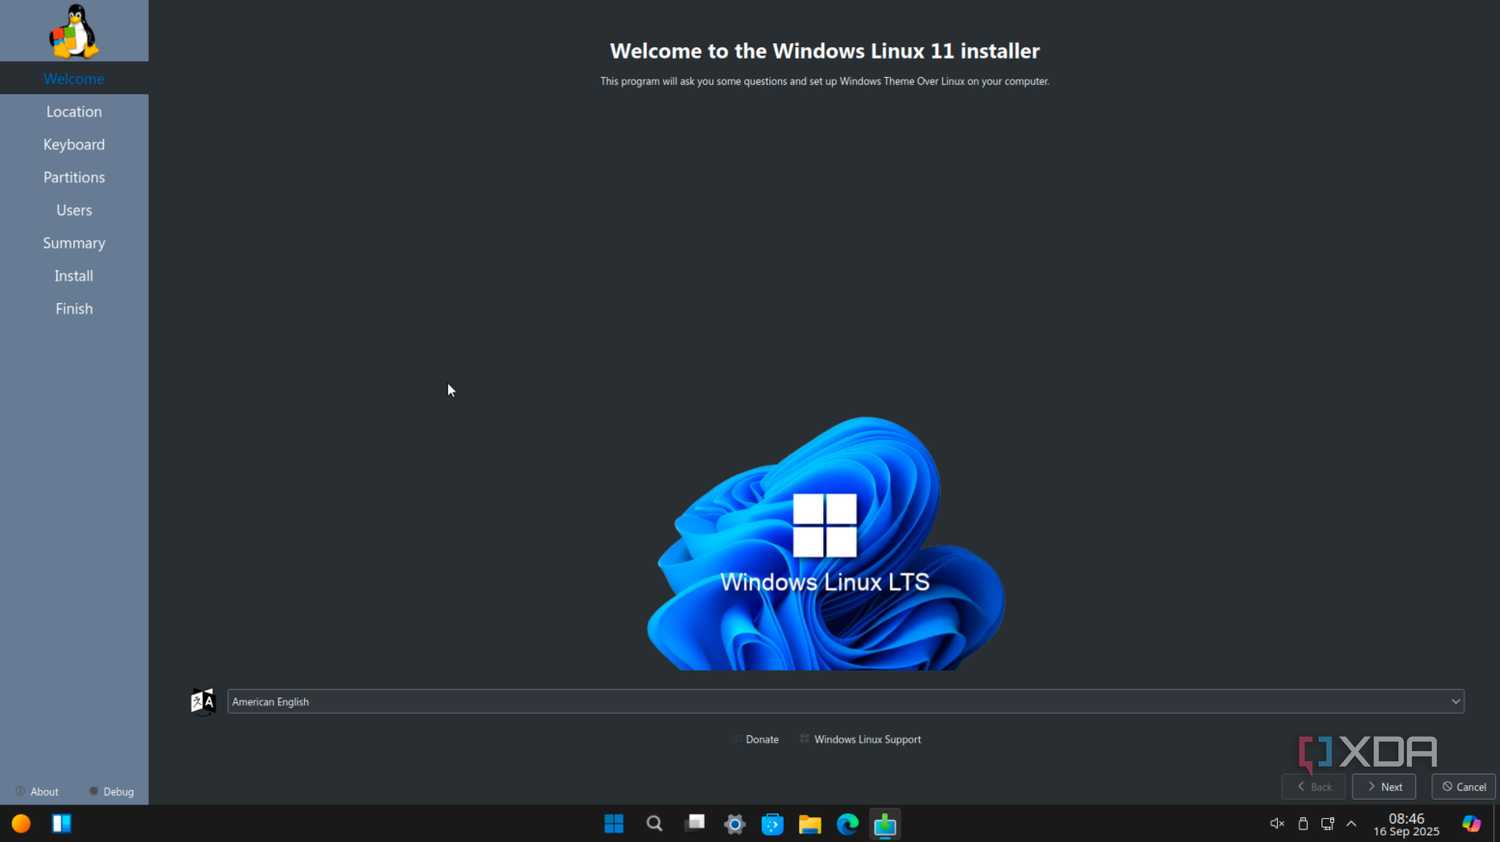The image size is (1500, 842).
Task: Select the Finish step
Action: [74, 309]
